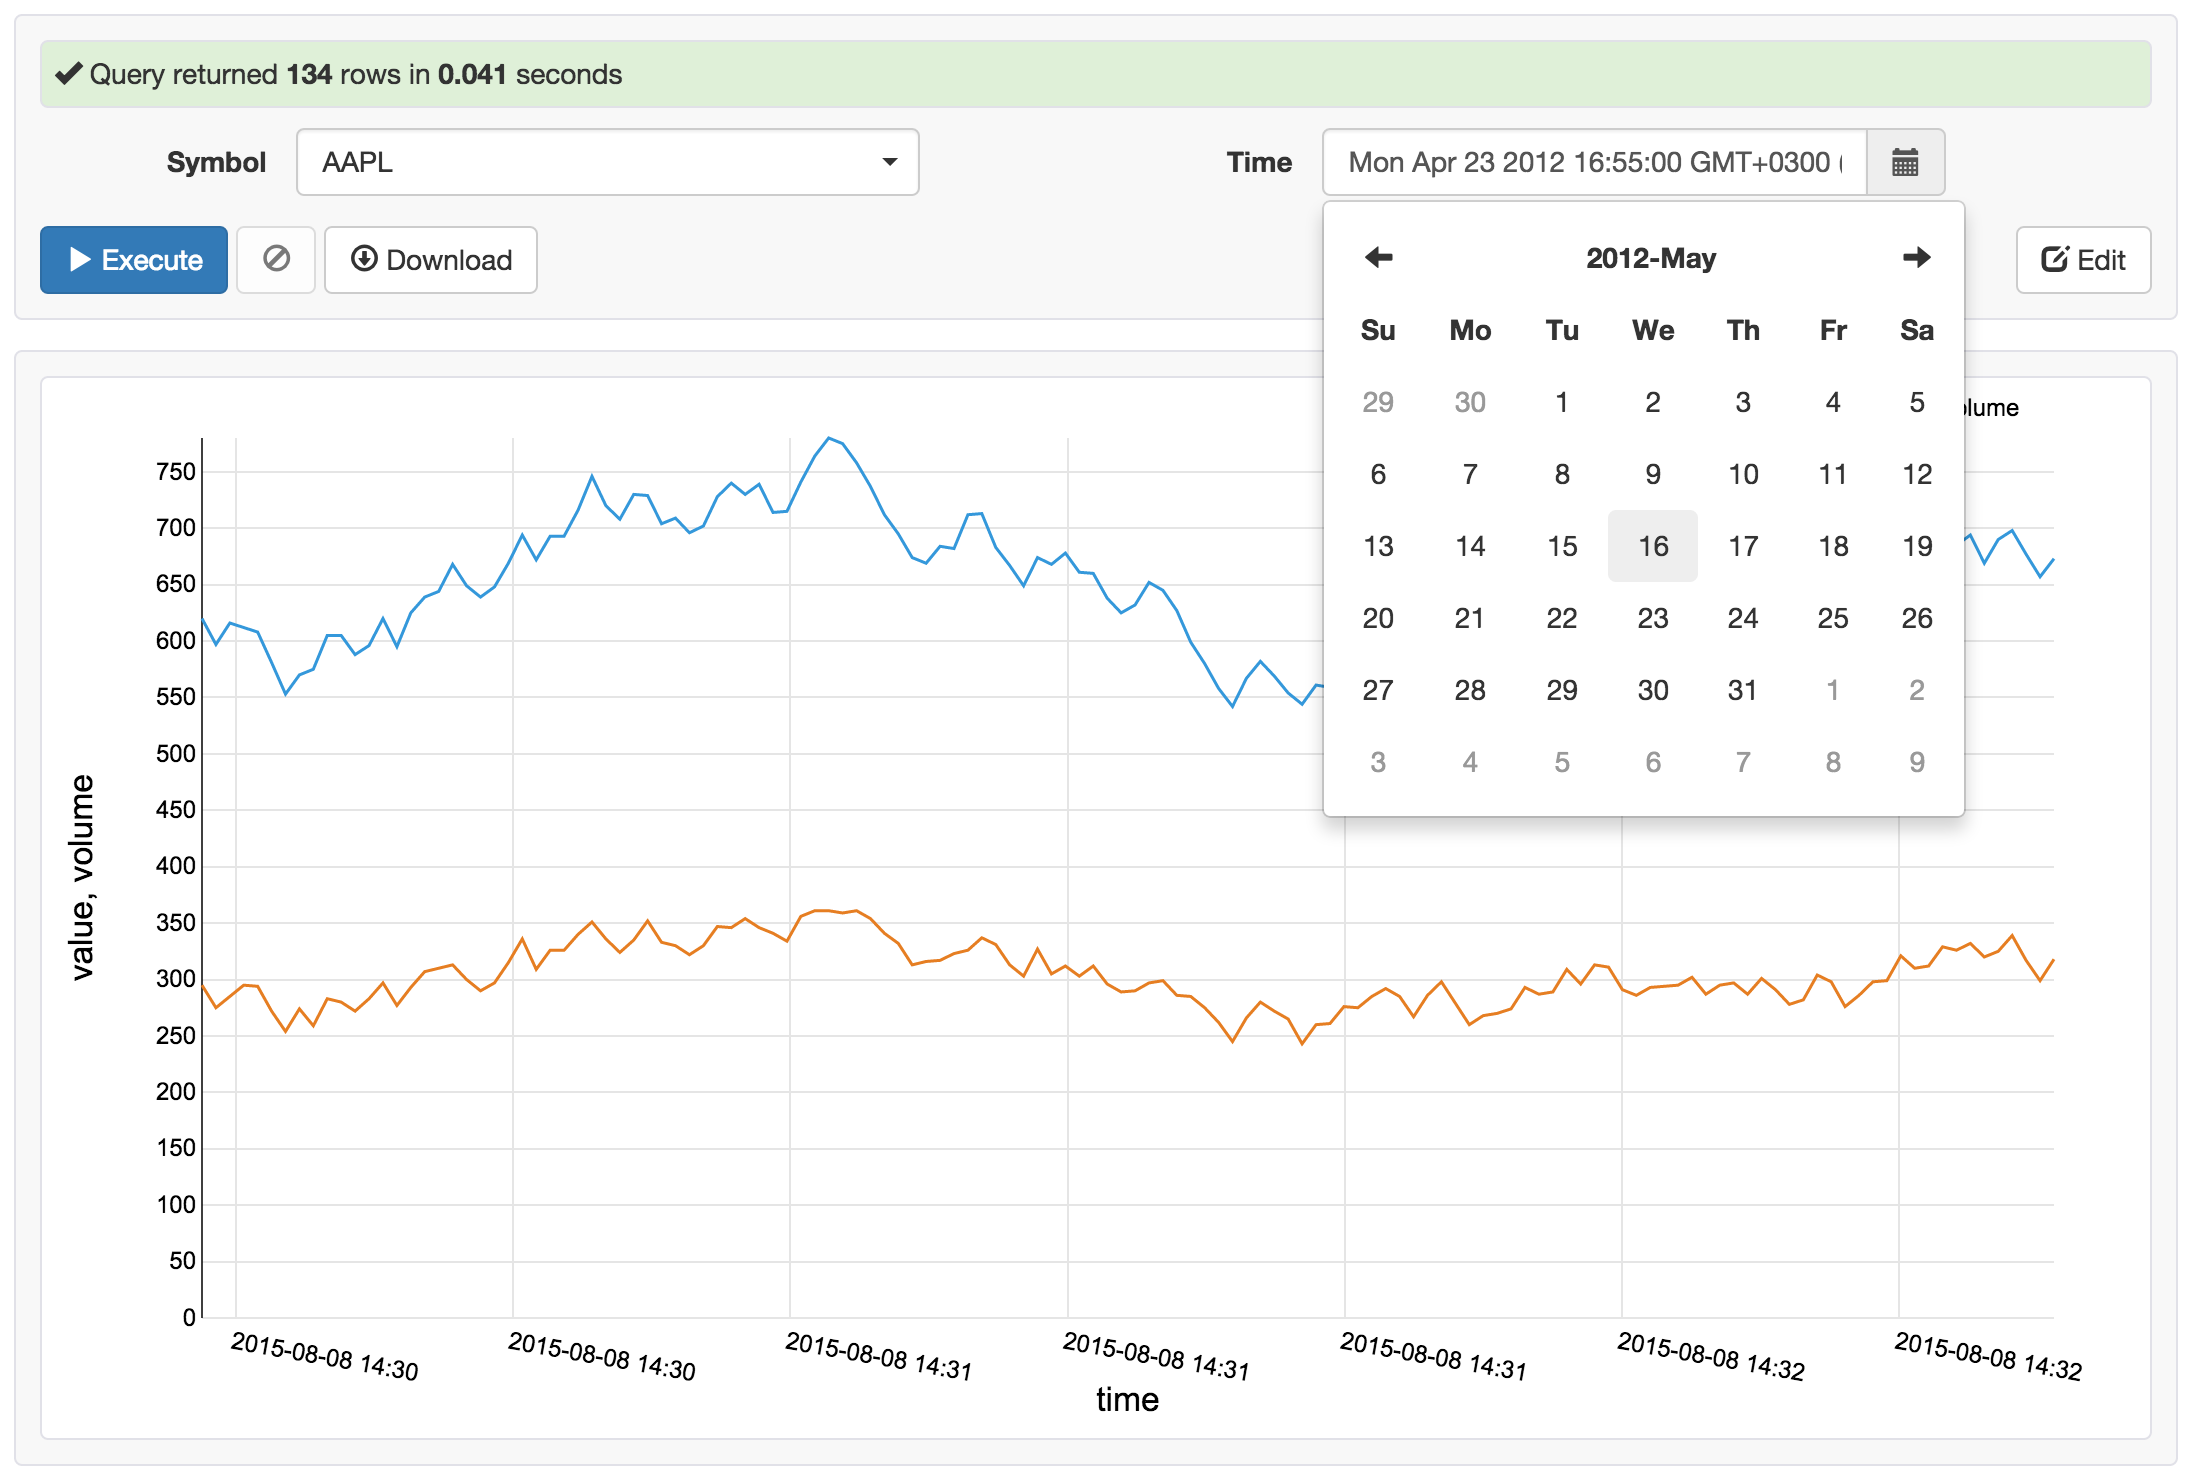
Task: Select May 16 in the calendar
Action: pyautogui.click(x=1652, y=546)
